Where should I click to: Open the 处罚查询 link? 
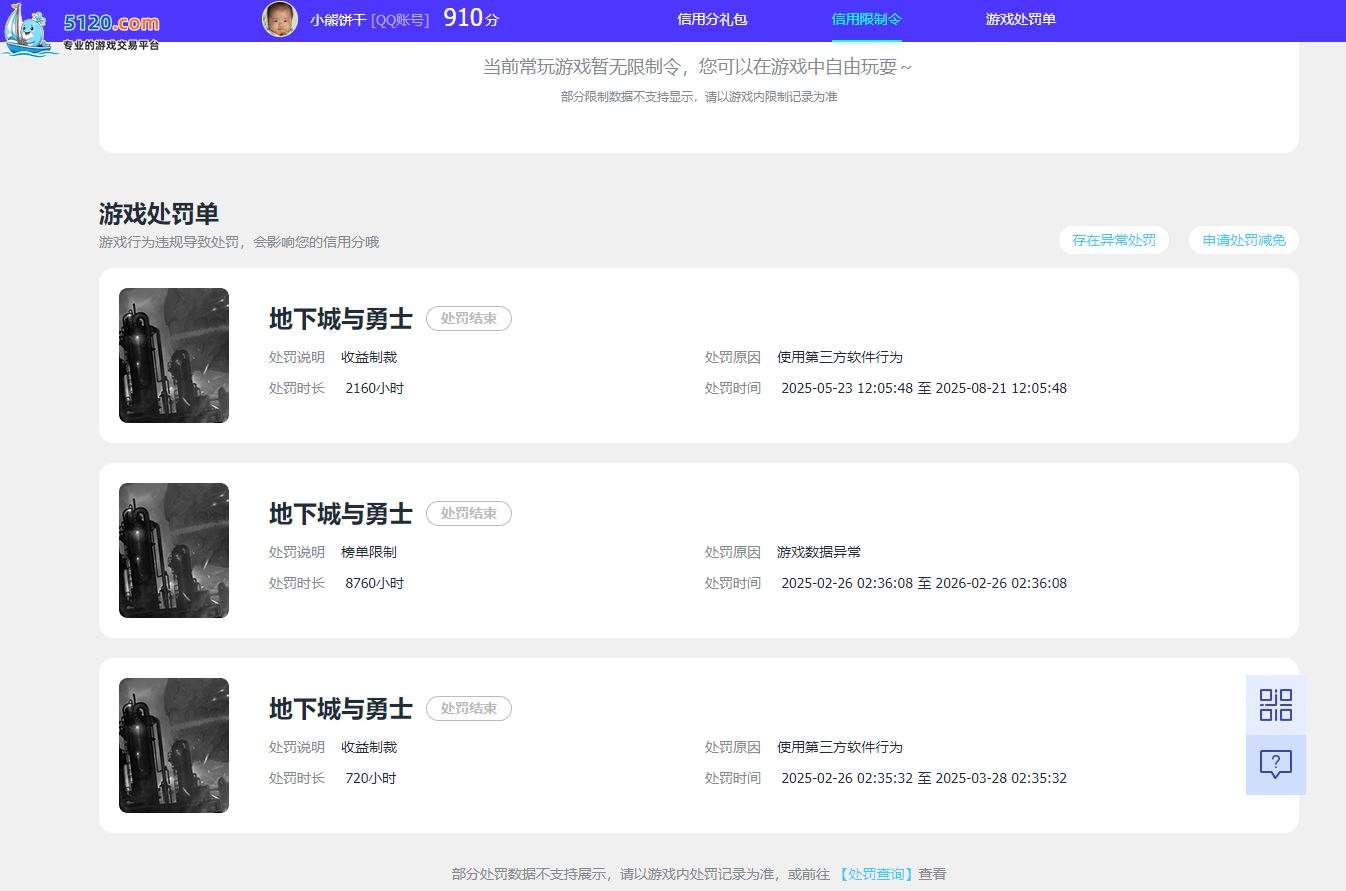pos(874,874)
